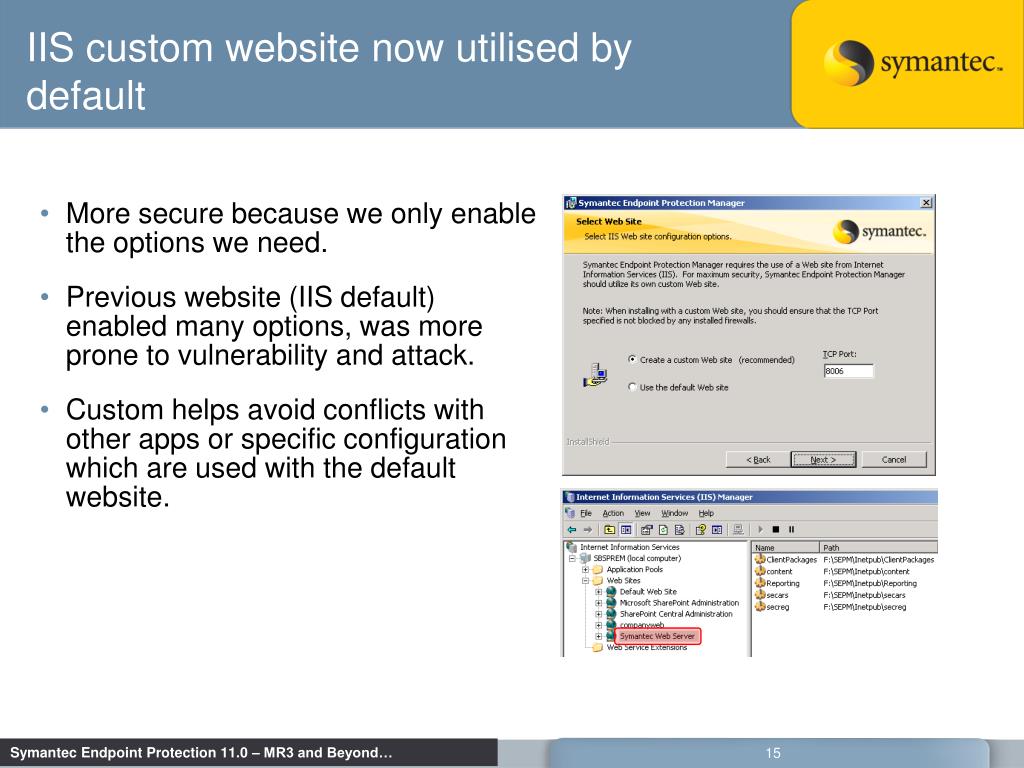Toggle Show/Hide Console Tree toolbar icon
1024x768 pixels.
(626, 530)
